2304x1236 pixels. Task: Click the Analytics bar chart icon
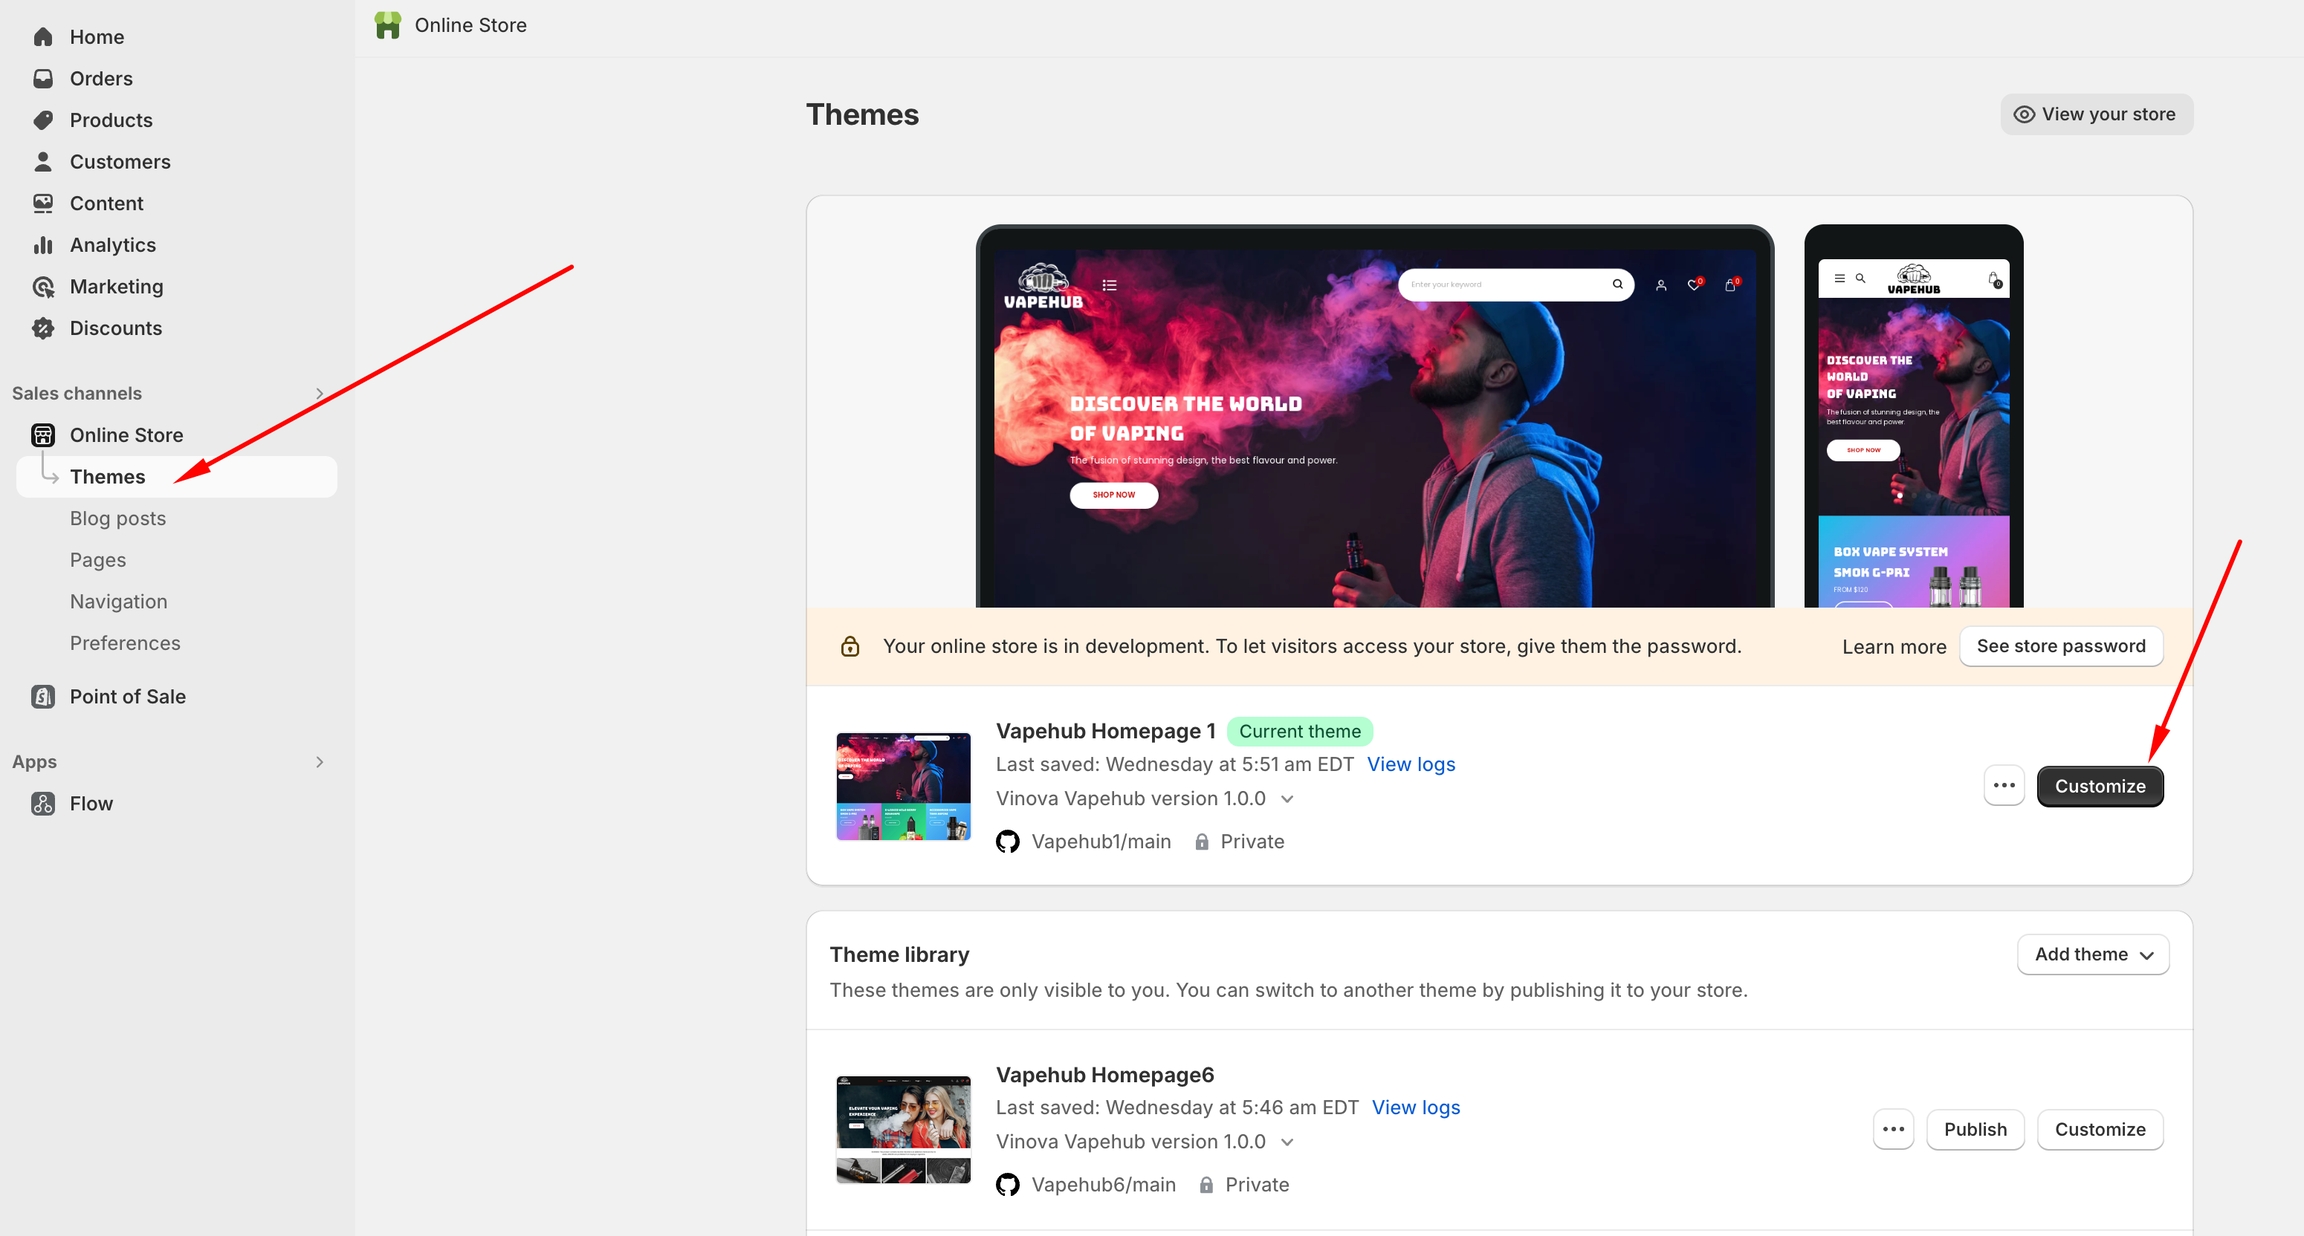point(43,245)
